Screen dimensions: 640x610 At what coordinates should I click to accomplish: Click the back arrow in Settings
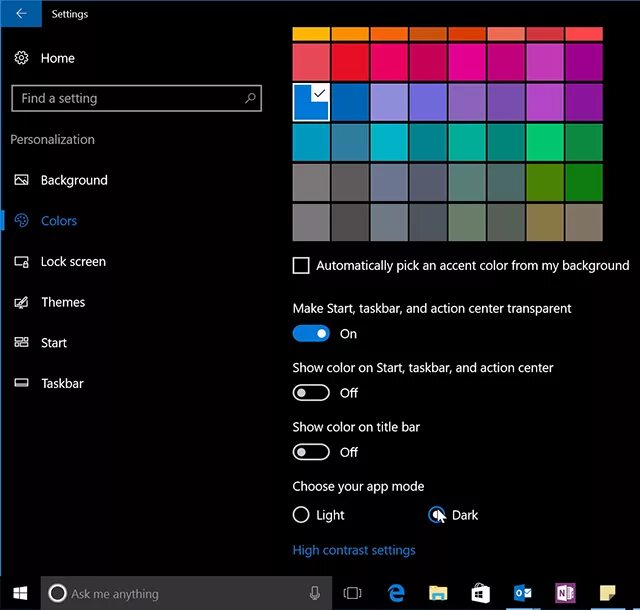click(x=21, y=13)
